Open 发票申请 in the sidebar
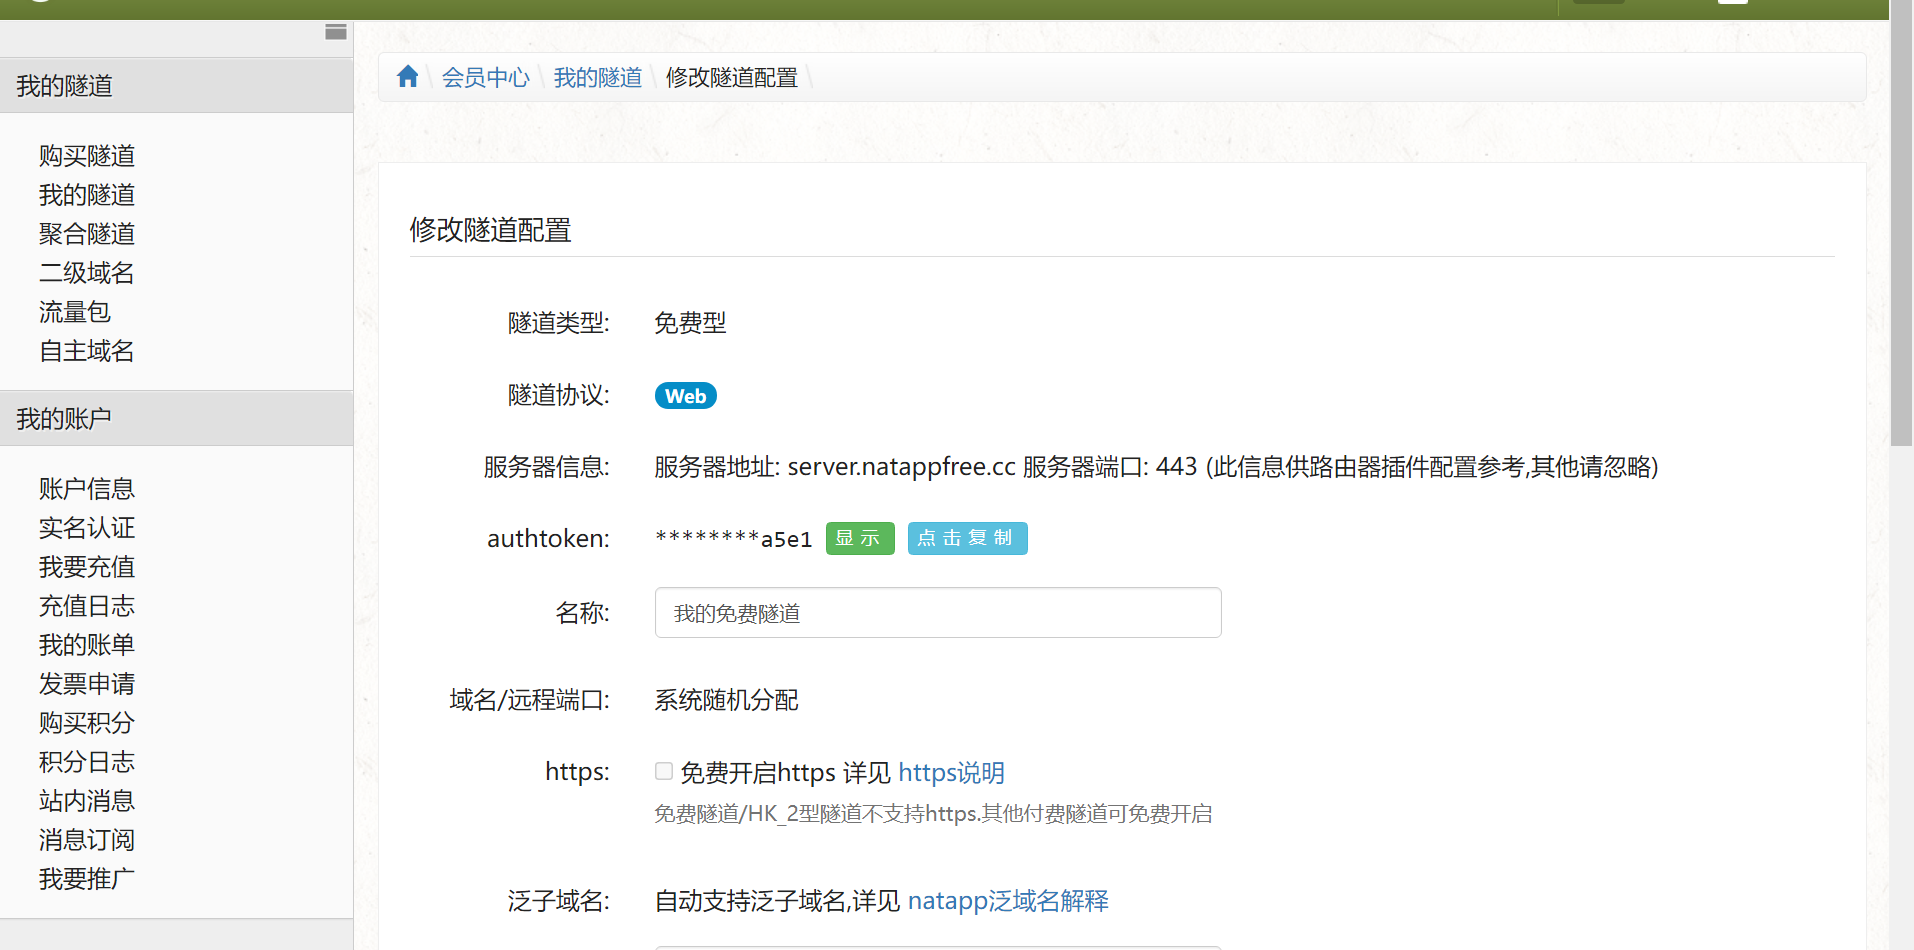The height and width of the screenshot is (950, 1914). (x=87, y=684)
